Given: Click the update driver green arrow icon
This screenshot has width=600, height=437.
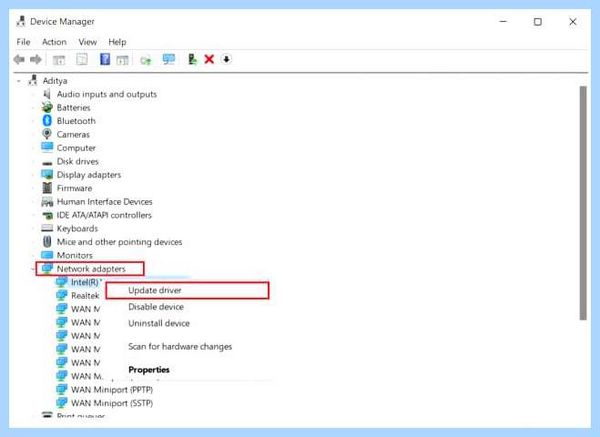Looking at the screenshot, I should 192,59.
